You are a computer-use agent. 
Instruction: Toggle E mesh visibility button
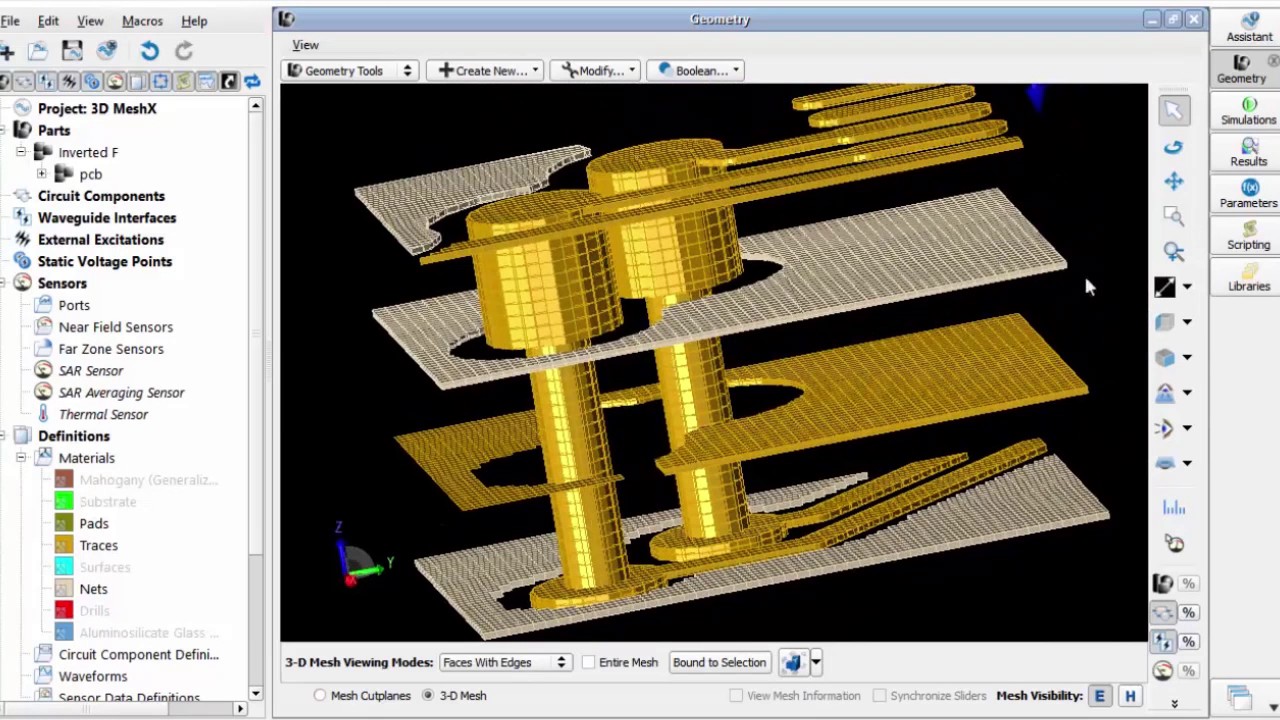tap(1099, 696)
